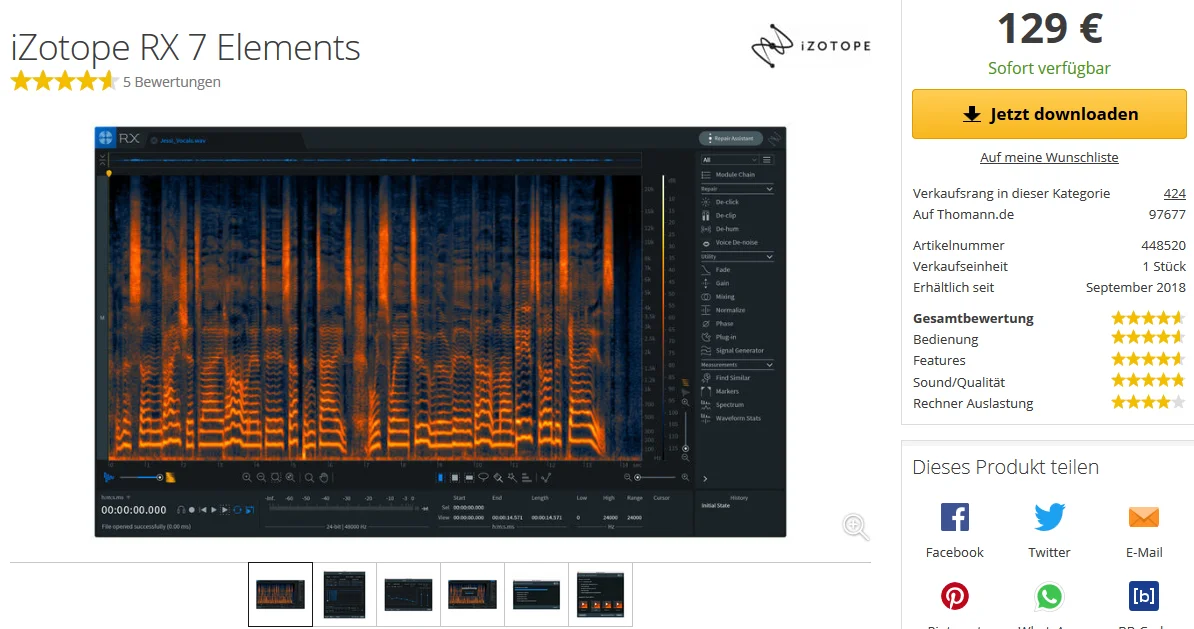Click the blue [b] BB-Code share icon

tap(1144, 595)
